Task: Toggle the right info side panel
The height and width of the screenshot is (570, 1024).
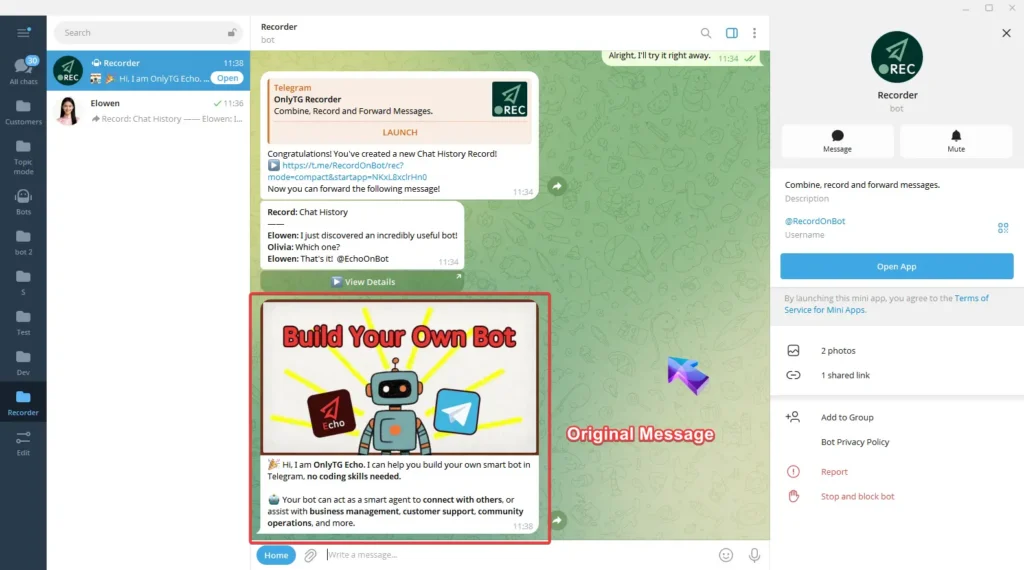Action: click(732, 33)
